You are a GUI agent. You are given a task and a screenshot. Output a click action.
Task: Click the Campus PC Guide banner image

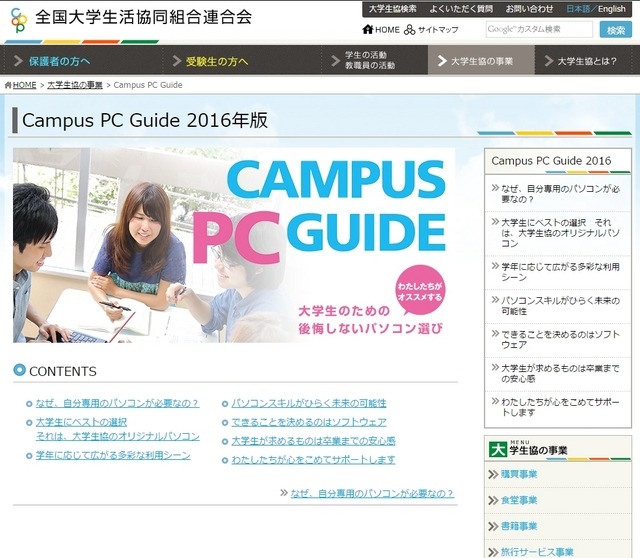pos(234,245)
